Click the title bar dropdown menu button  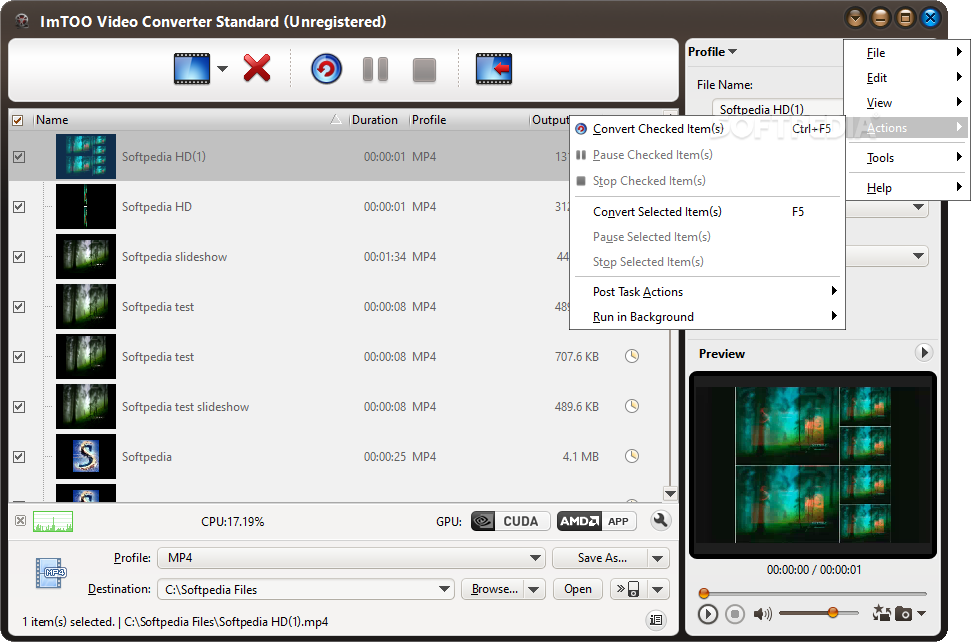coord(855,18)
